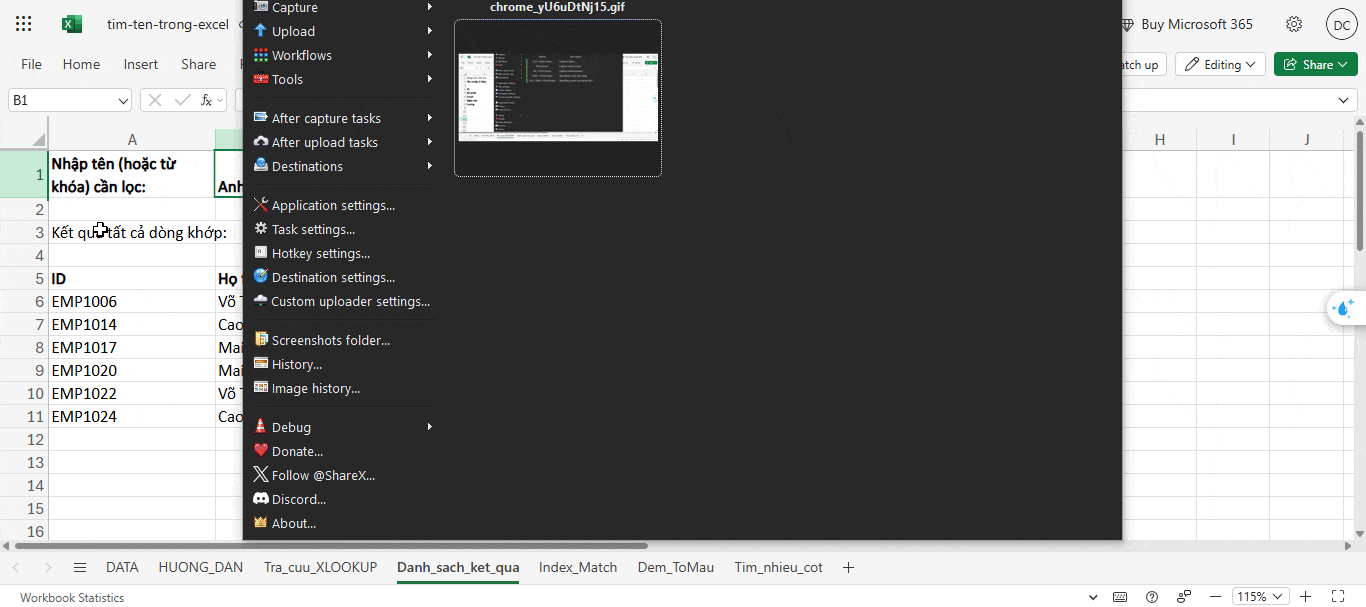Click the Destination settings globe icon
Screen dimensions: 1366x607
[261, 277]
